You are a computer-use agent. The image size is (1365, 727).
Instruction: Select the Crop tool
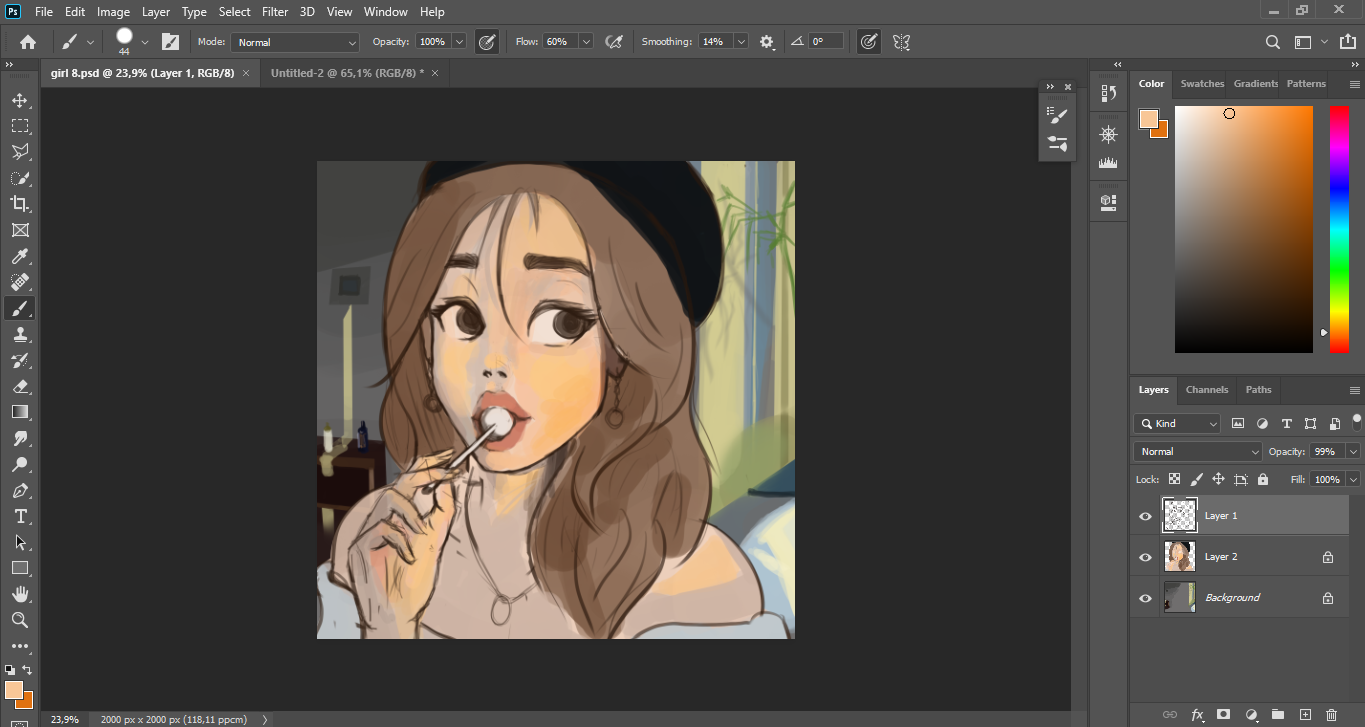click(19, 204)
